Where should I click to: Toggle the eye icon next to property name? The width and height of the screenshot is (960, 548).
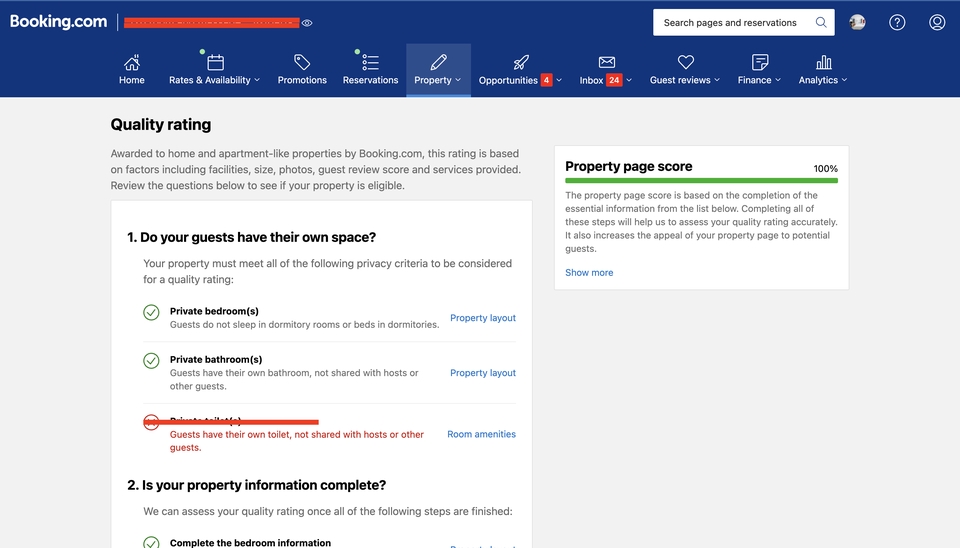[x=307, y=23]
